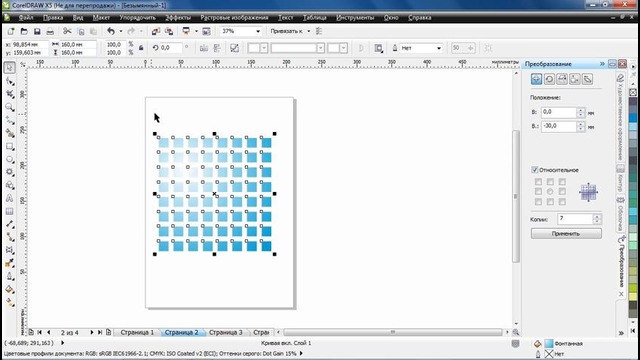
Task: Switch to Страница 1 tab
Action: pos(137,332)
